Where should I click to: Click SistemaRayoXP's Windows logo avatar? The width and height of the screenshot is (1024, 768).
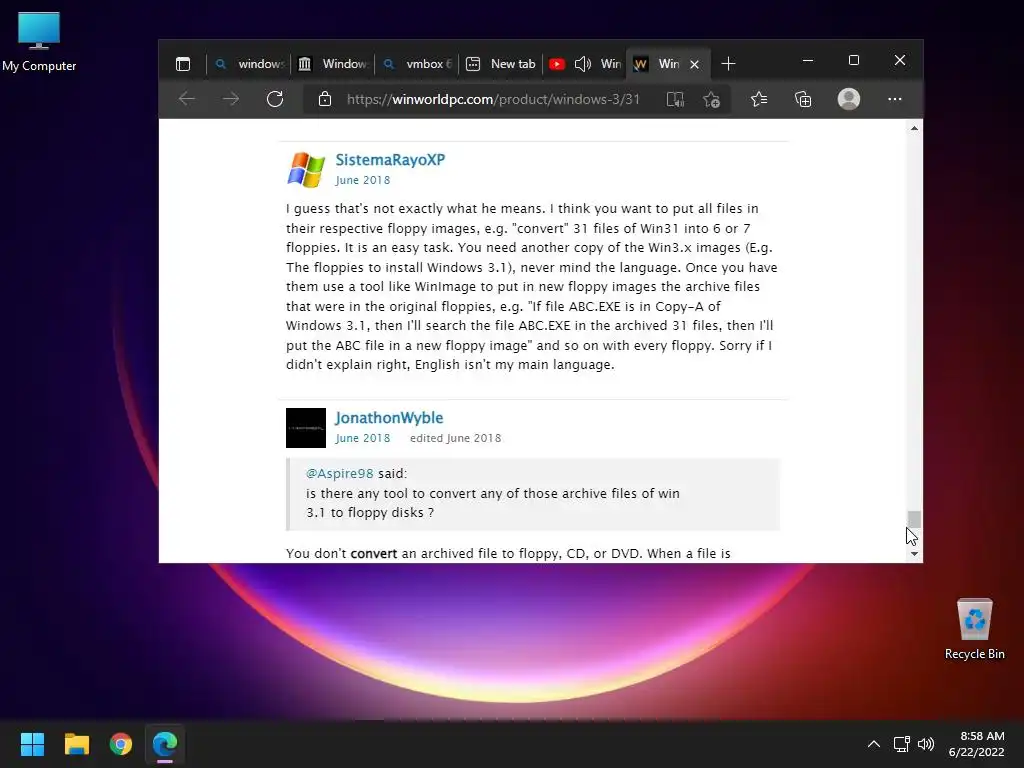click(306, 170)
